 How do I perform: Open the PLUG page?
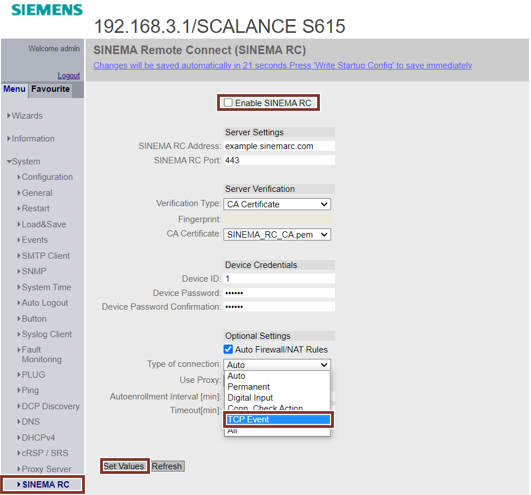click(31, 375)
